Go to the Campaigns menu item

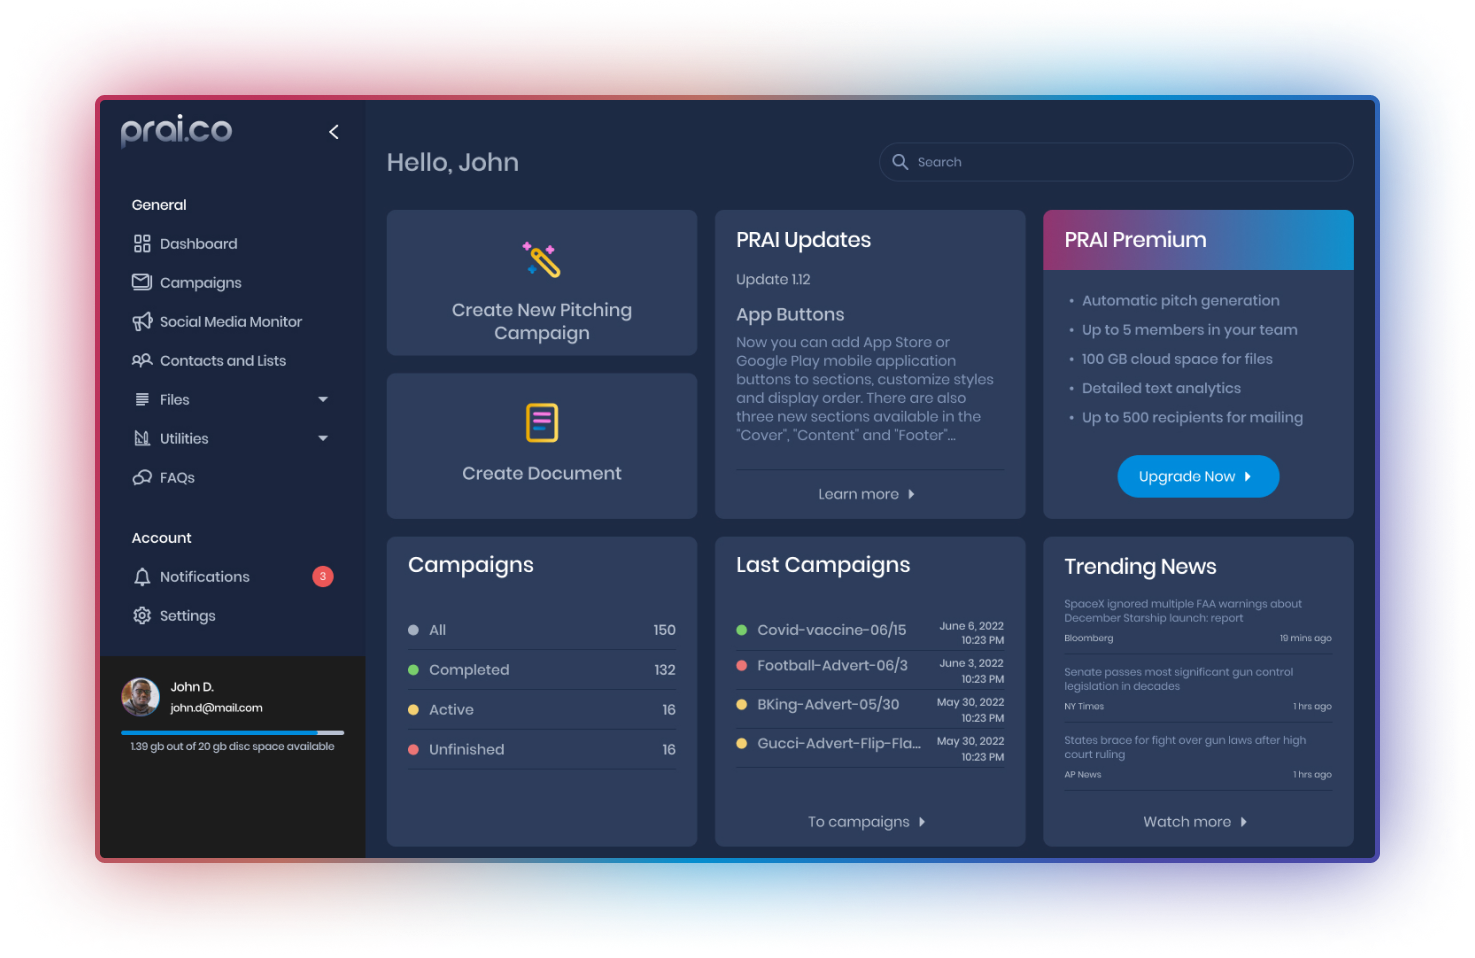(x=201, y=283)
